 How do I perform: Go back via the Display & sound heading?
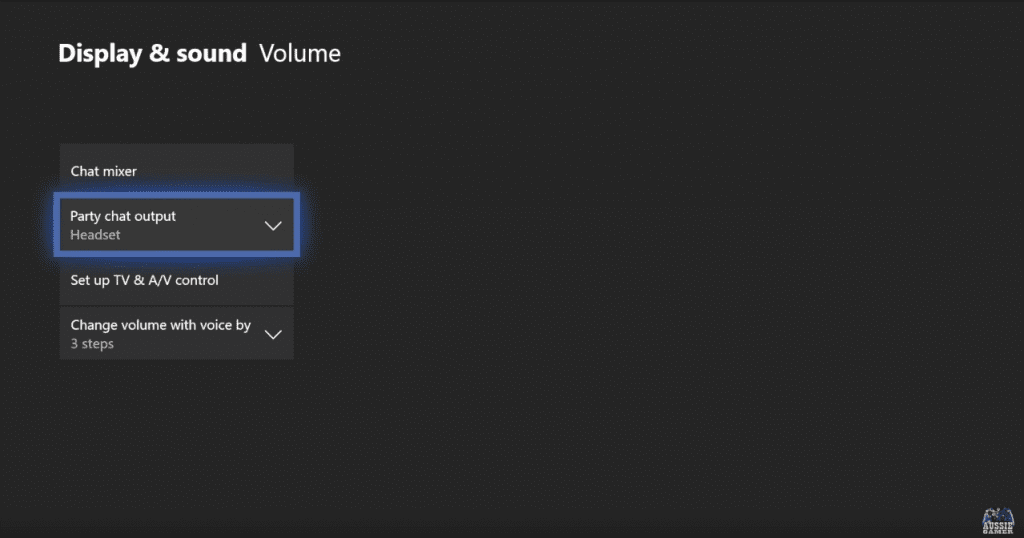(x=152, y=54)
